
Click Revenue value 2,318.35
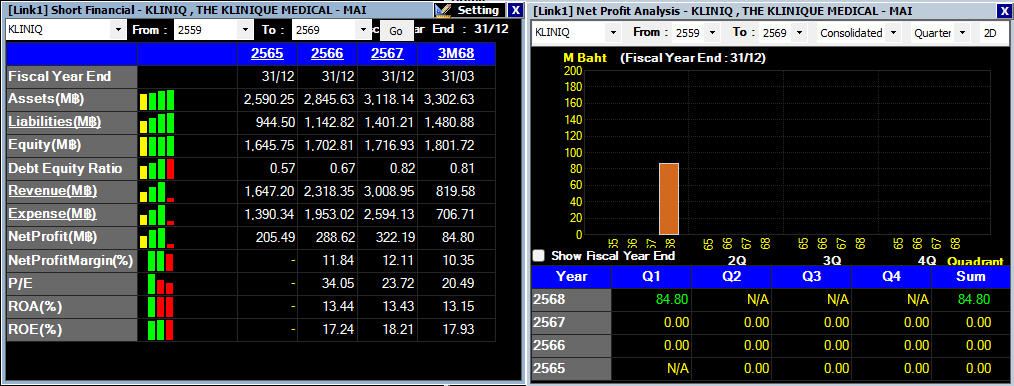(329, 192)
